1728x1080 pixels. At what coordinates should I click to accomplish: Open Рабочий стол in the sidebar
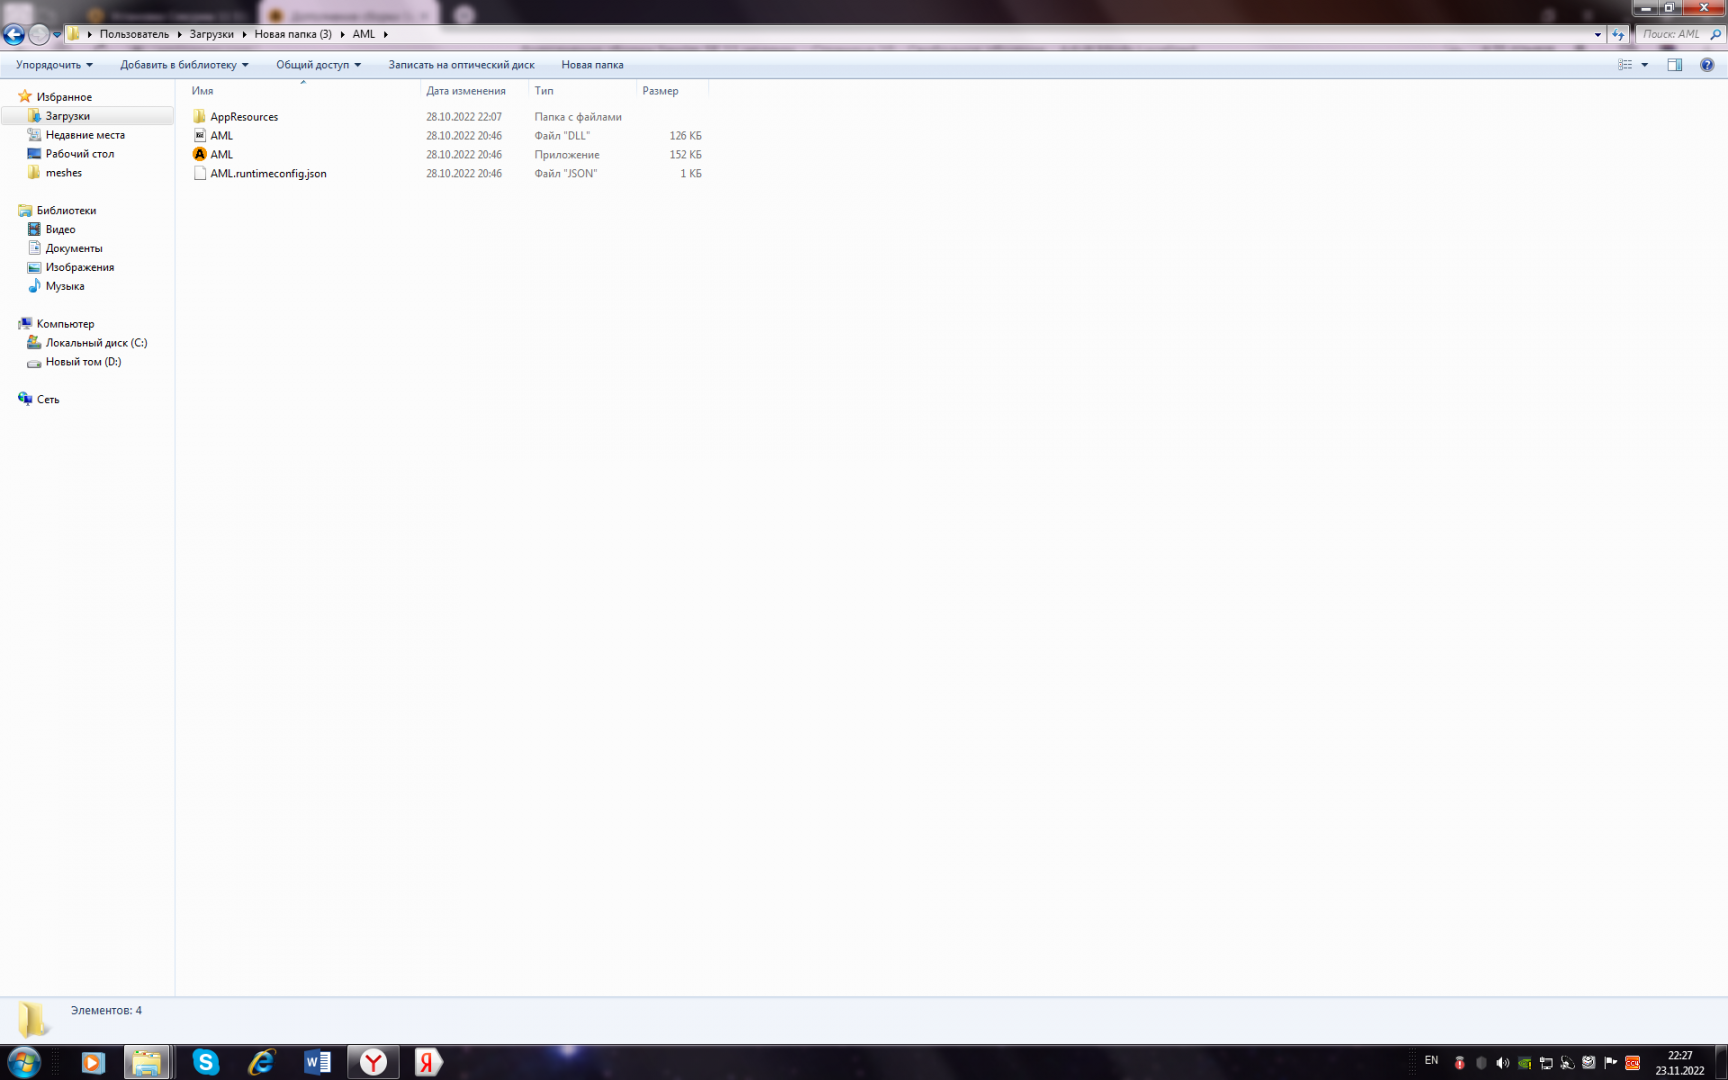79,154
